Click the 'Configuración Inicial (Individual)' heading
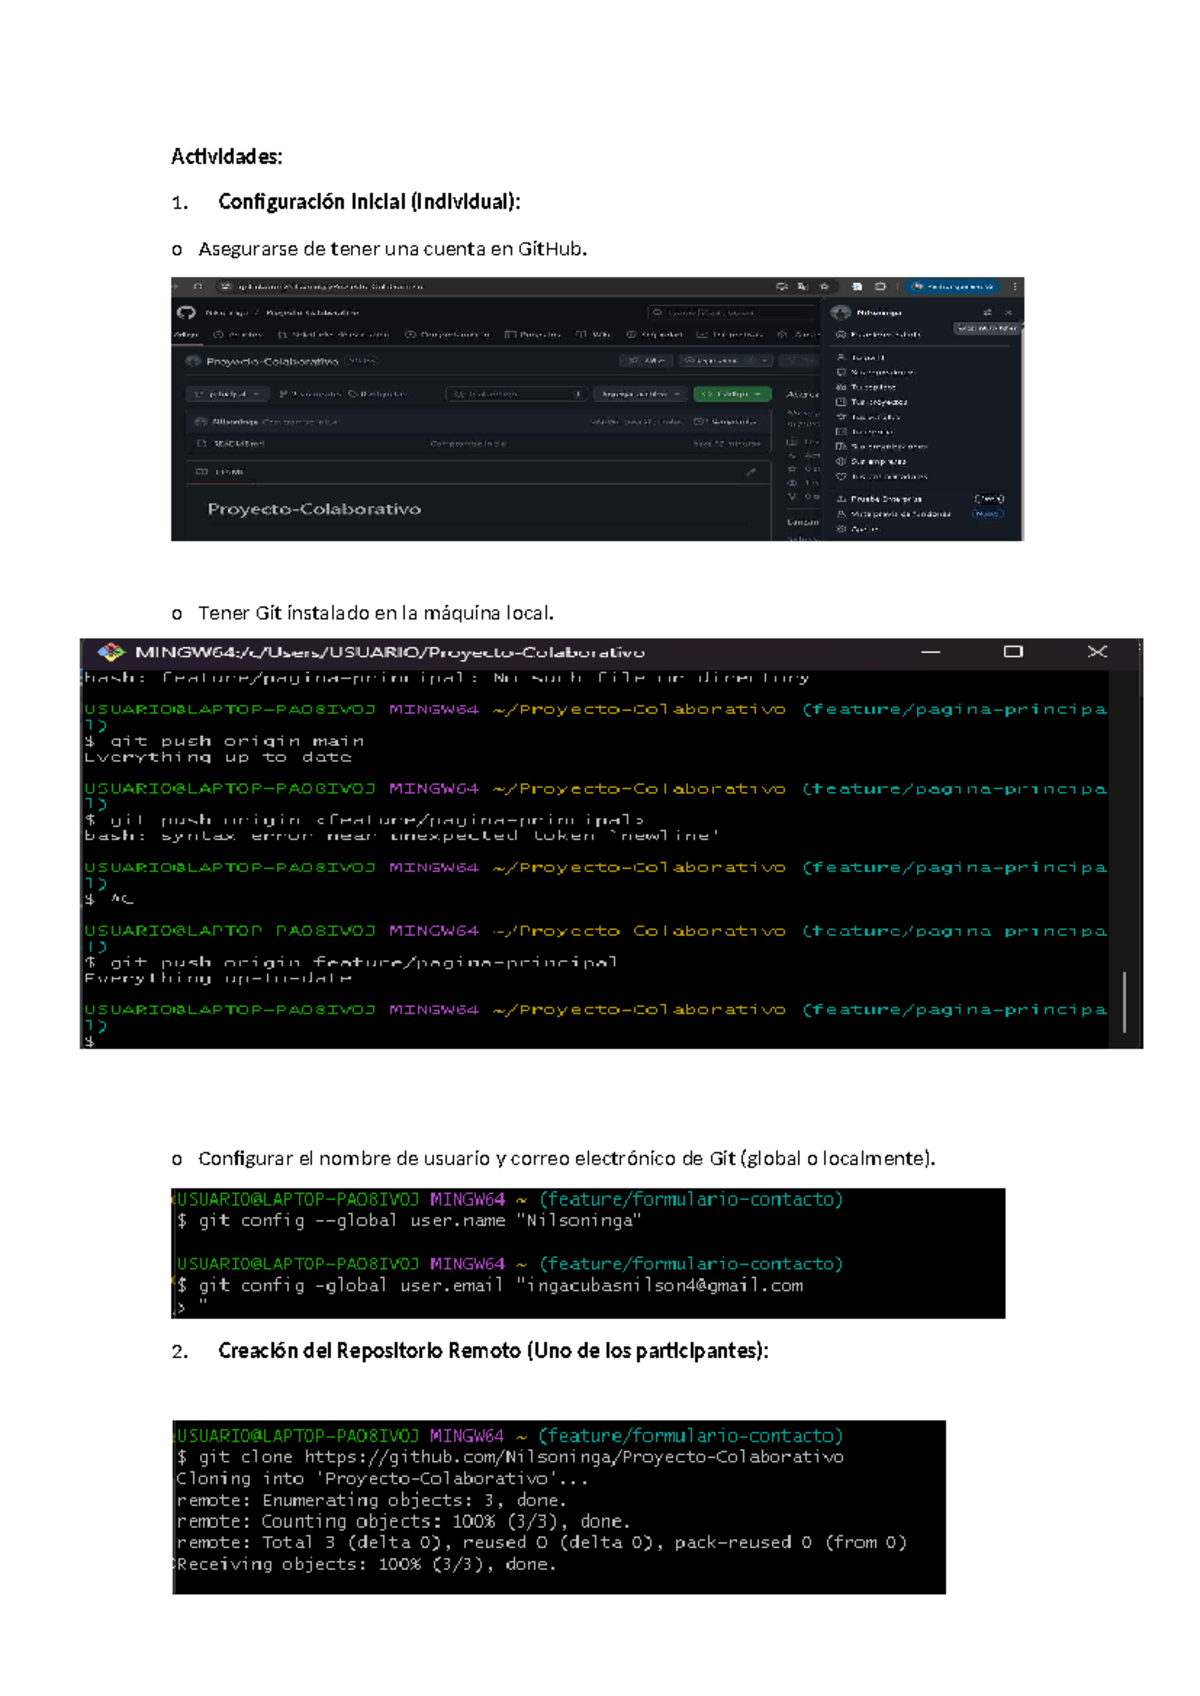This screenshot has height=1696, width=1200. point(369,202)
